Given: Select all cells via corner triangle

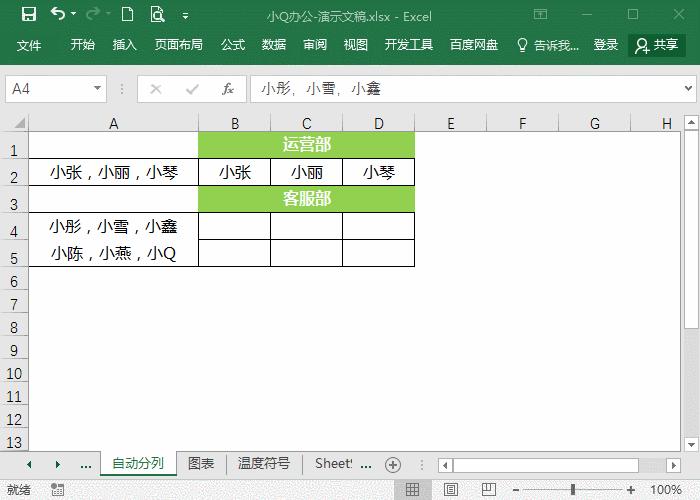Looking at the screenshot, I should 19,122.
